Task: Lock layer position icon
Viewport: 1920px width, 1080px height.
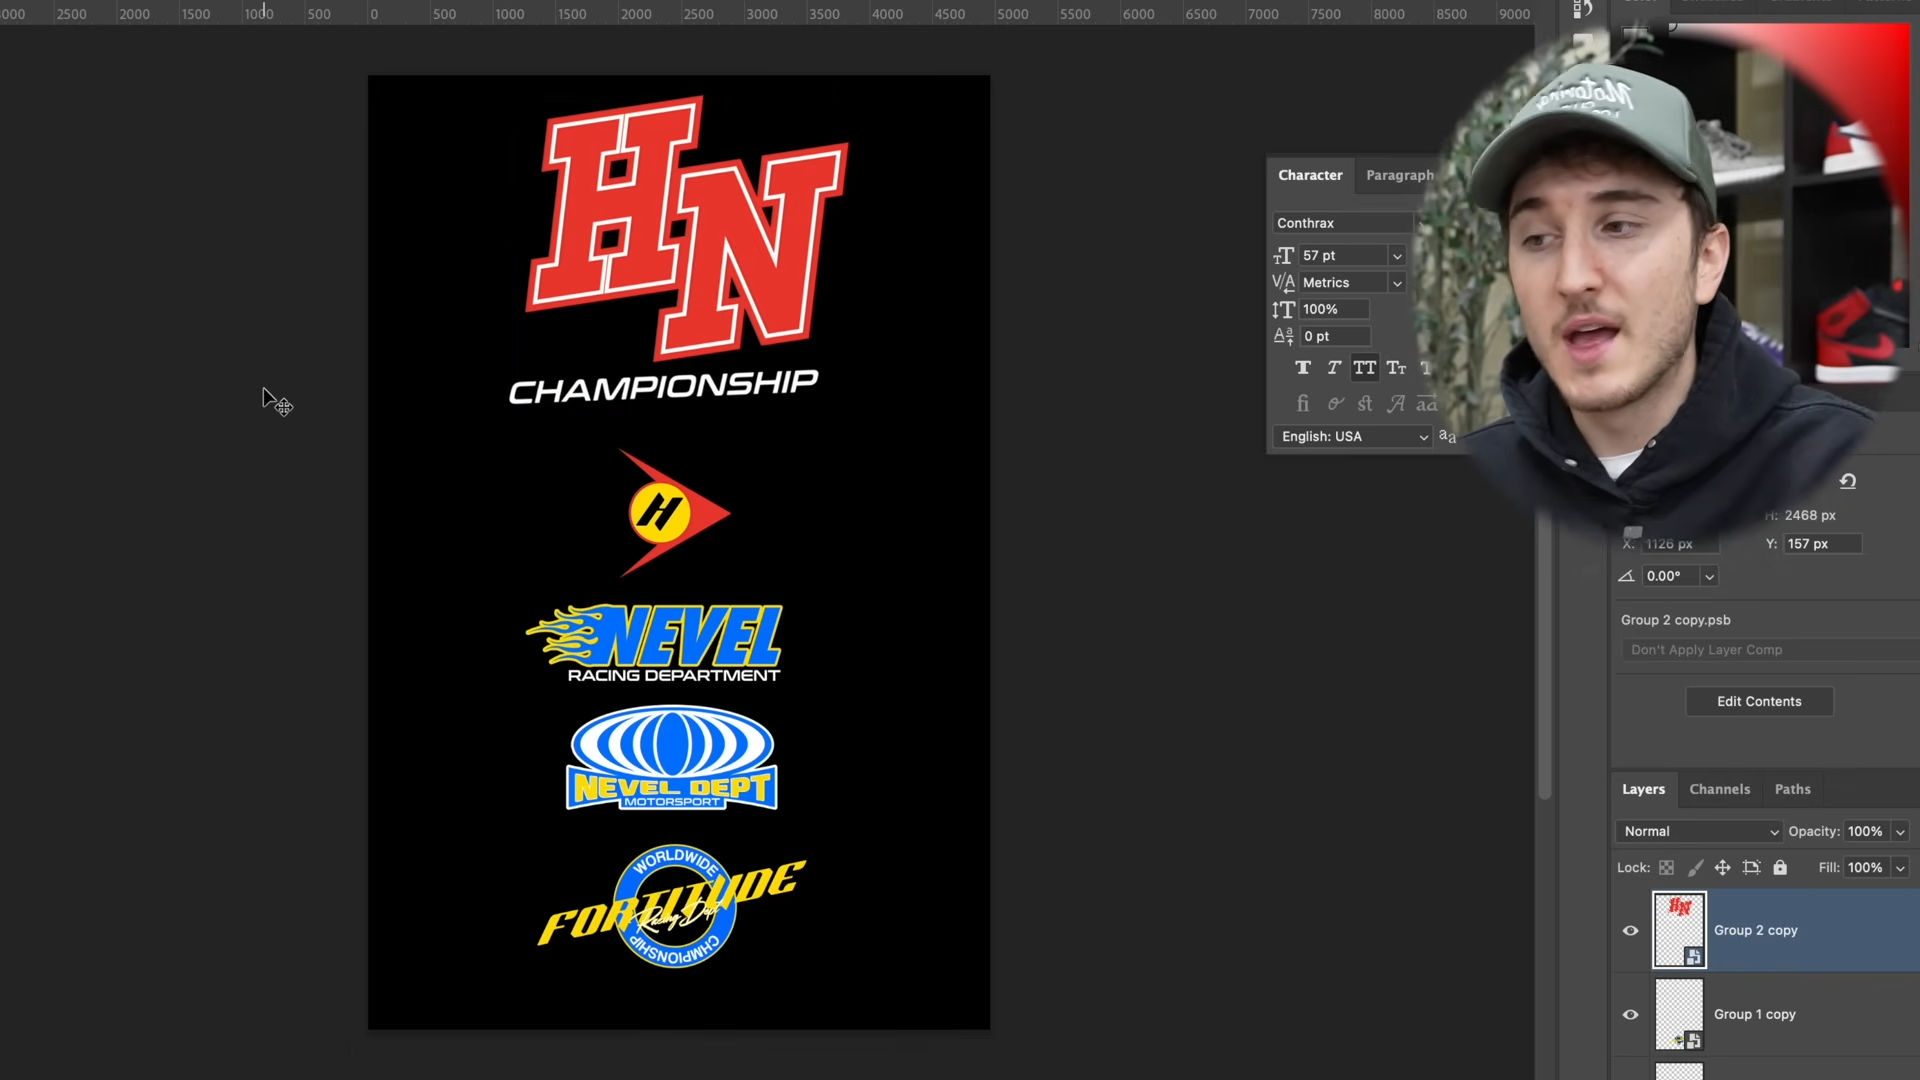Action: (x=1722, y=868)
